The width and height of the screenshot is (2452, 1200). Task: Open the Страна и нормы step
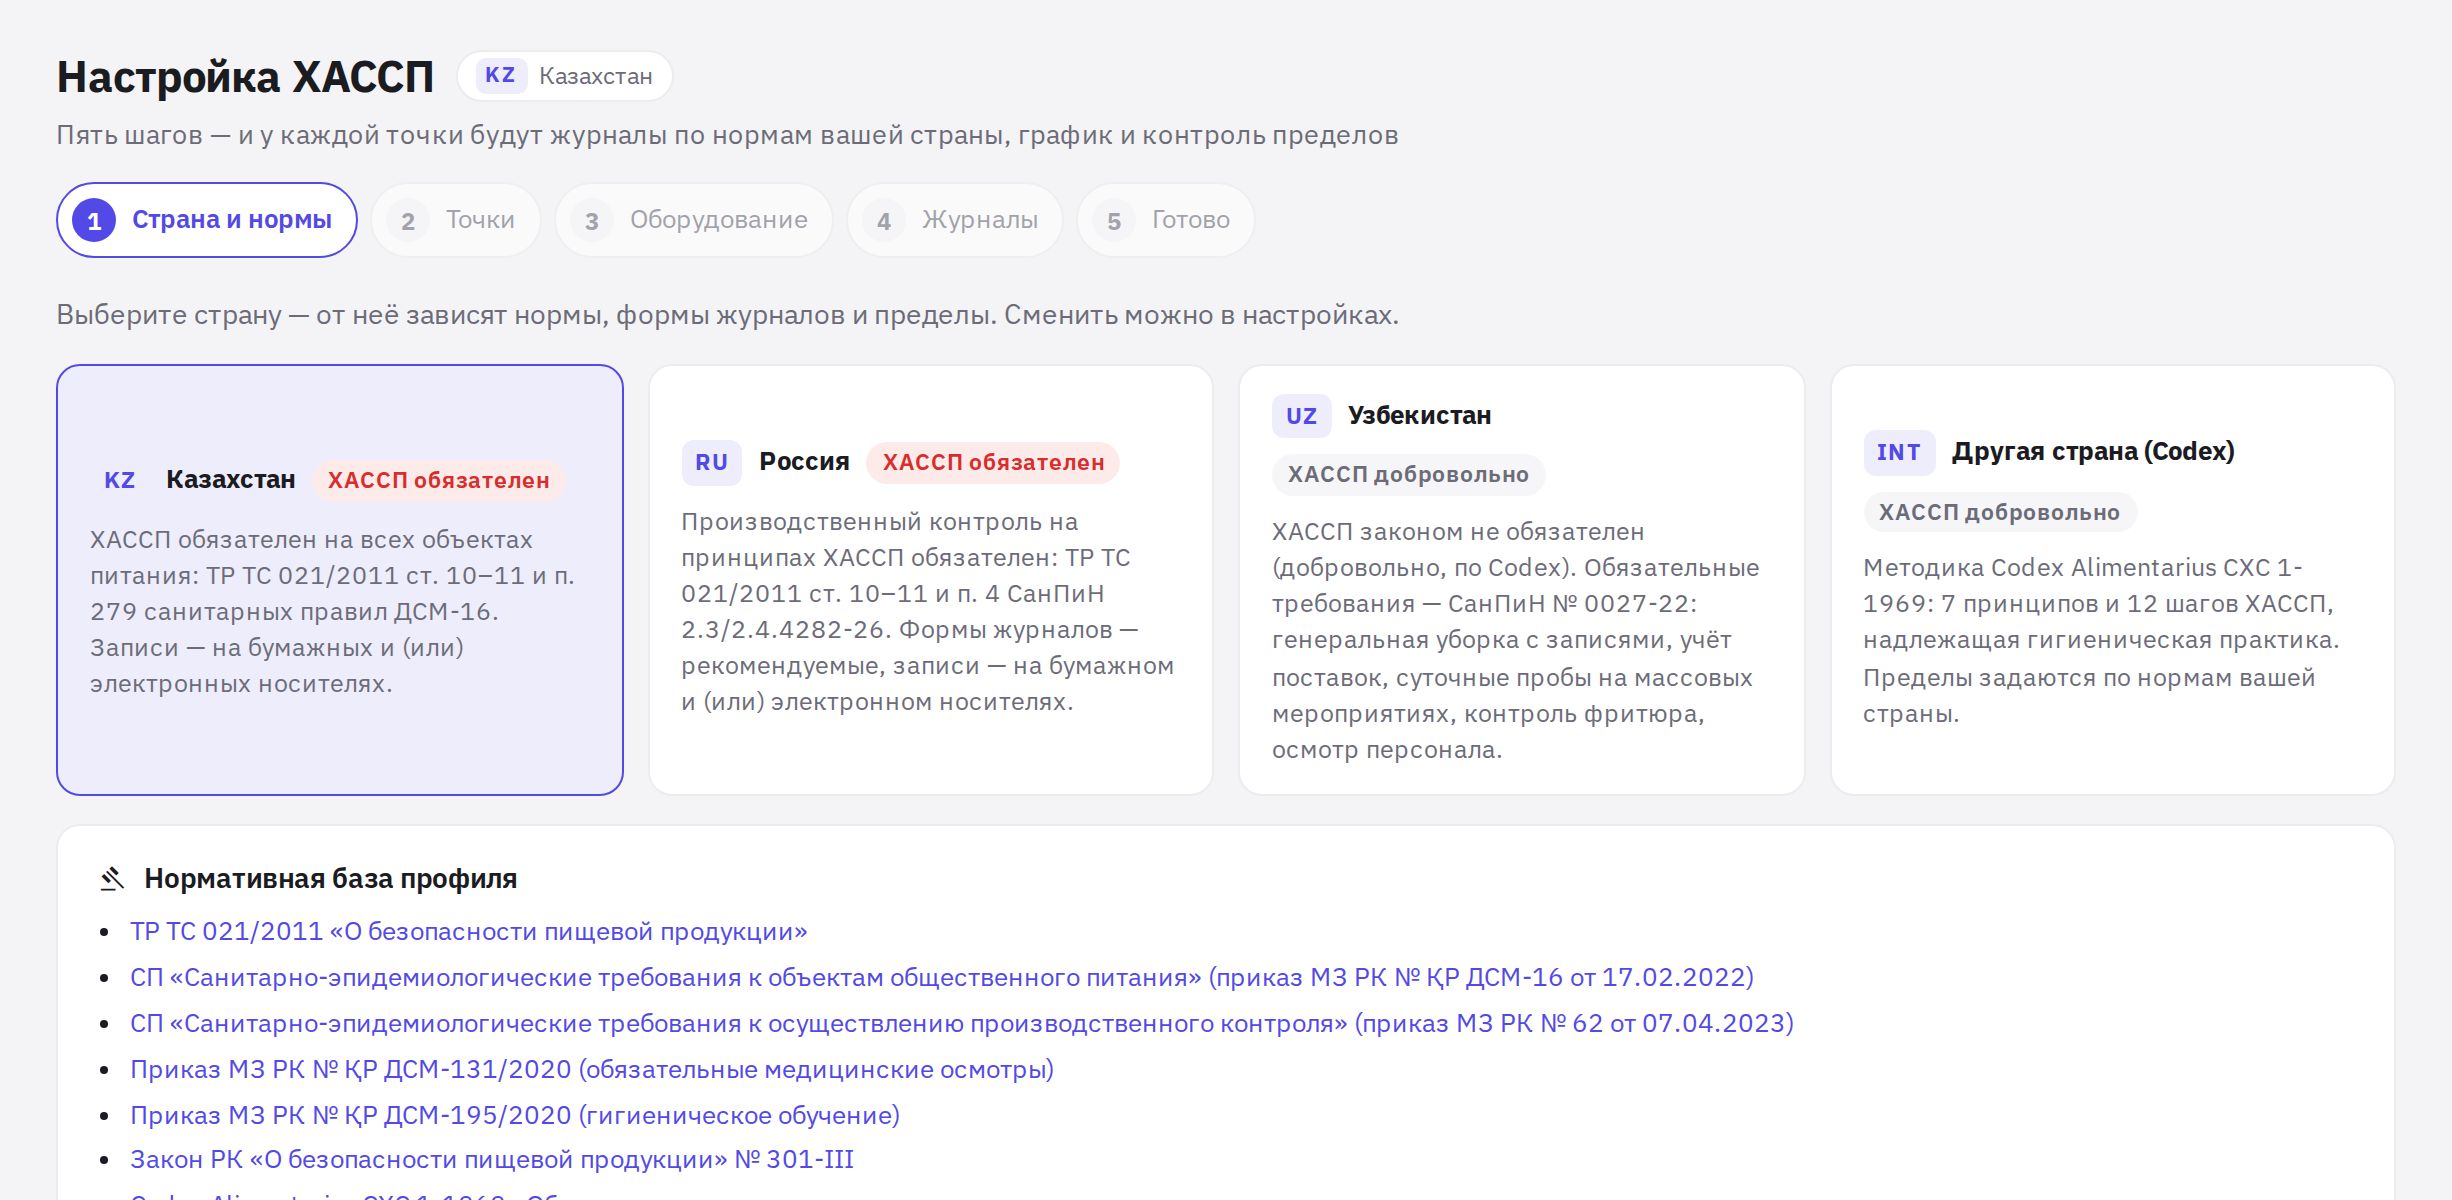(207, 220)
